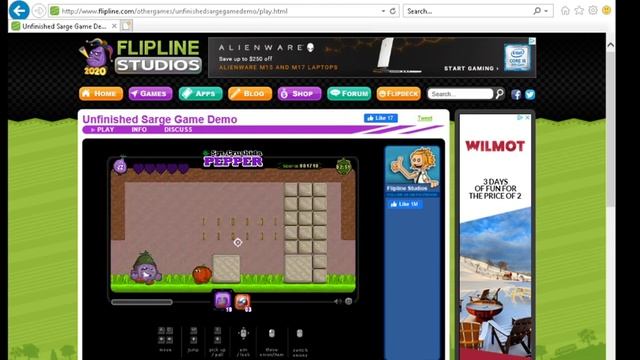Open Flipline's Facebook page icon
This screenshot has width=640, height=360.
pos(516,94)
